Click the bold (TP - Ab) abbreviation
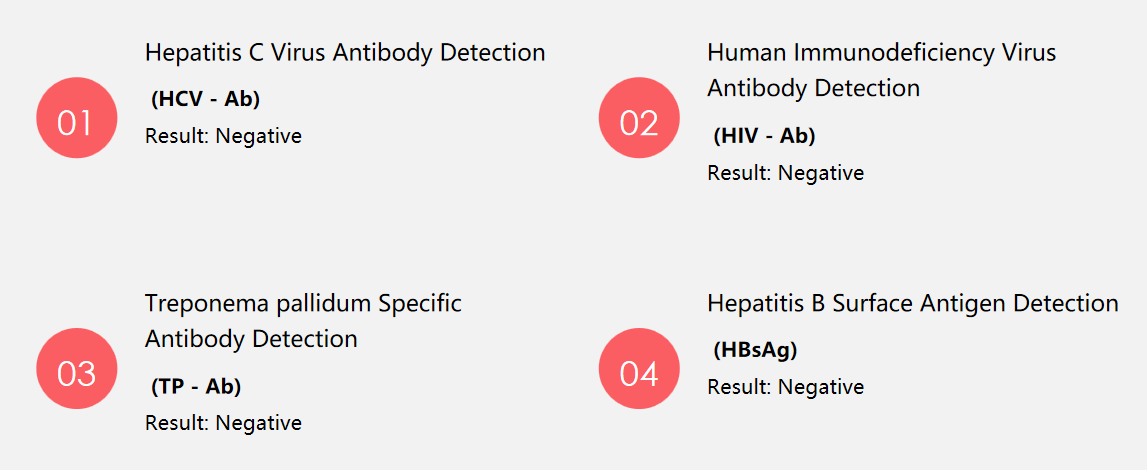Screen dimensions: 1147x470 pos(196,387)
